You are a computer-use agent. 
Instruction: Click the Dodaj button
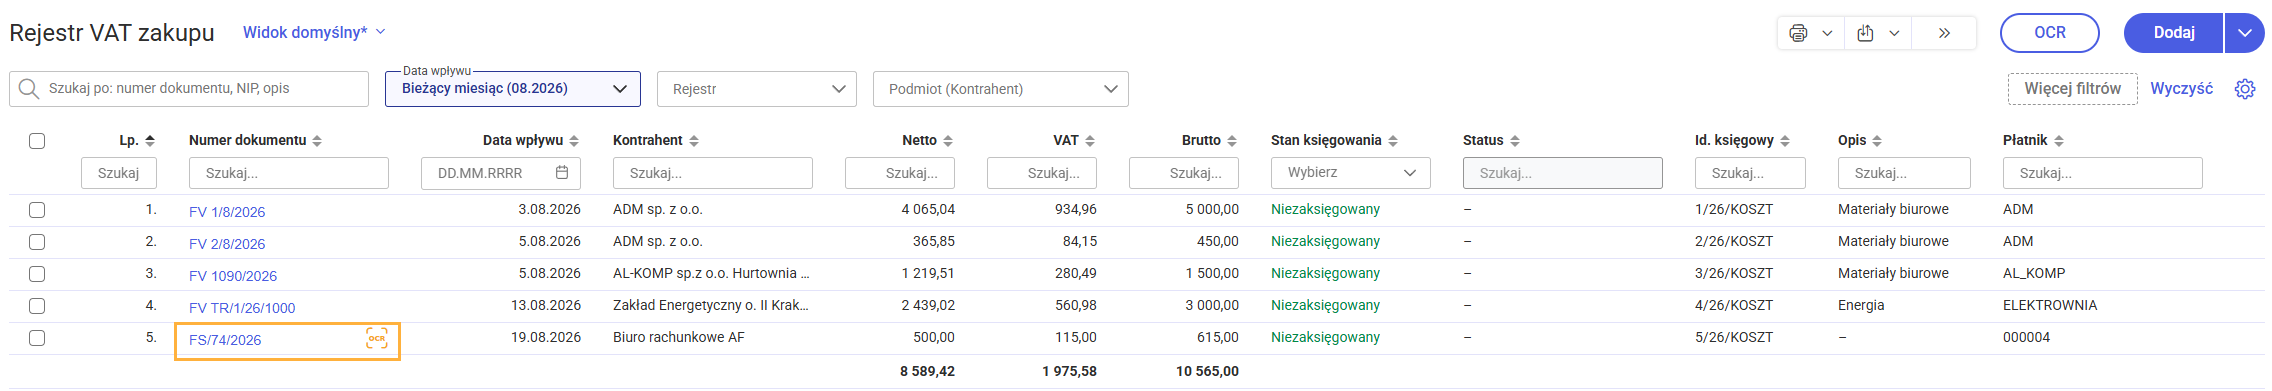coord(2174,33)
